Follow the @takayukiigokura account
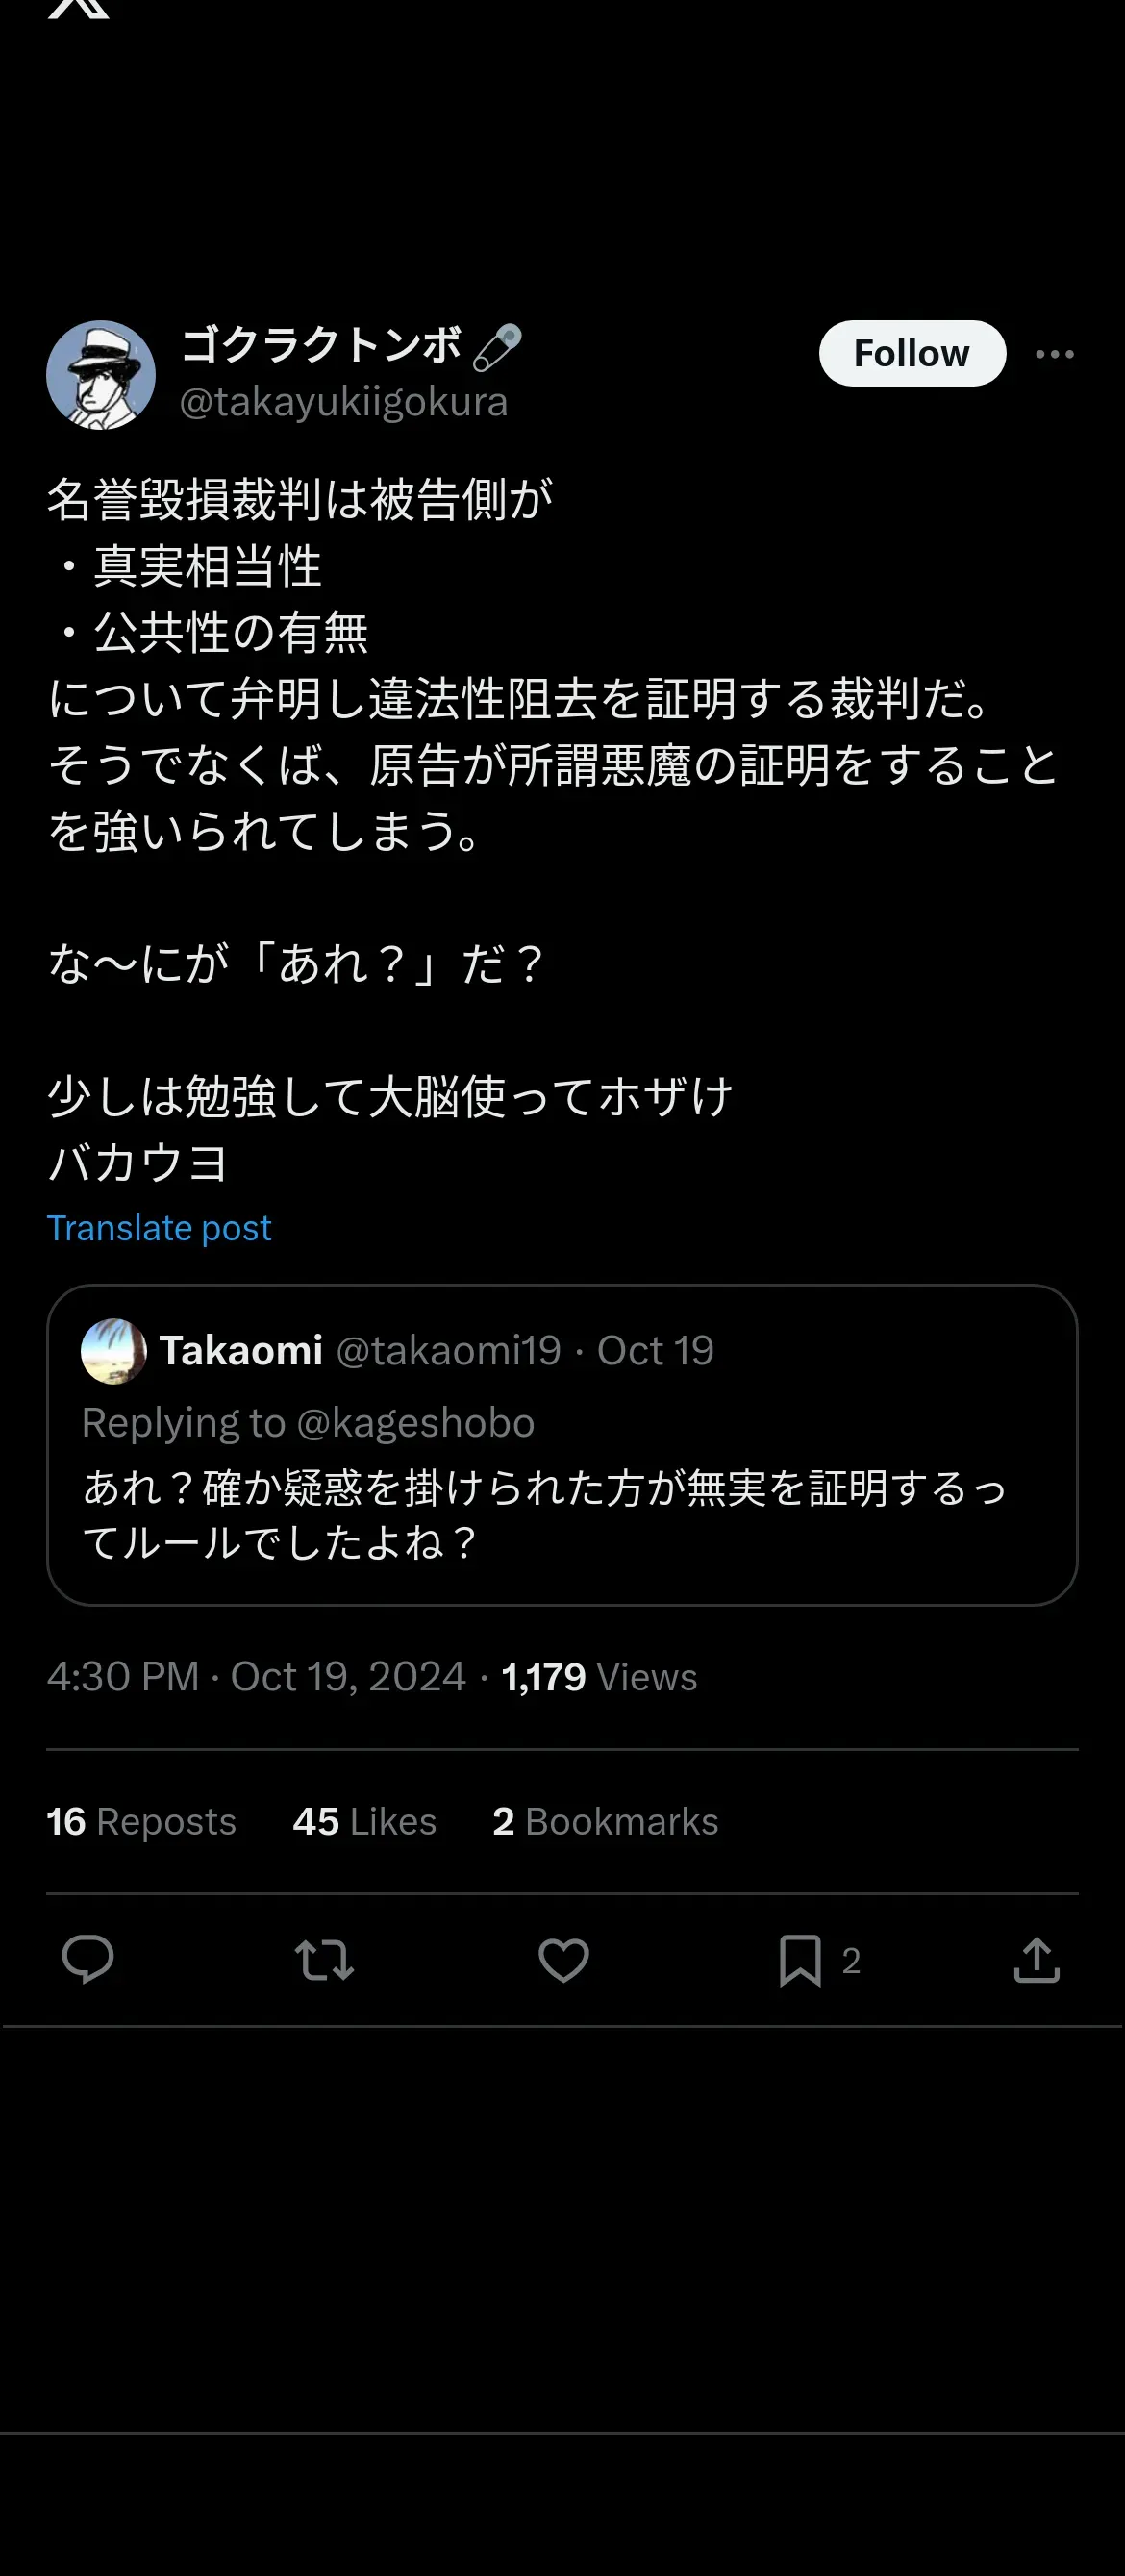Image resolution: width=1125 pixels, height=2576 pixels. tap(911, 353)
